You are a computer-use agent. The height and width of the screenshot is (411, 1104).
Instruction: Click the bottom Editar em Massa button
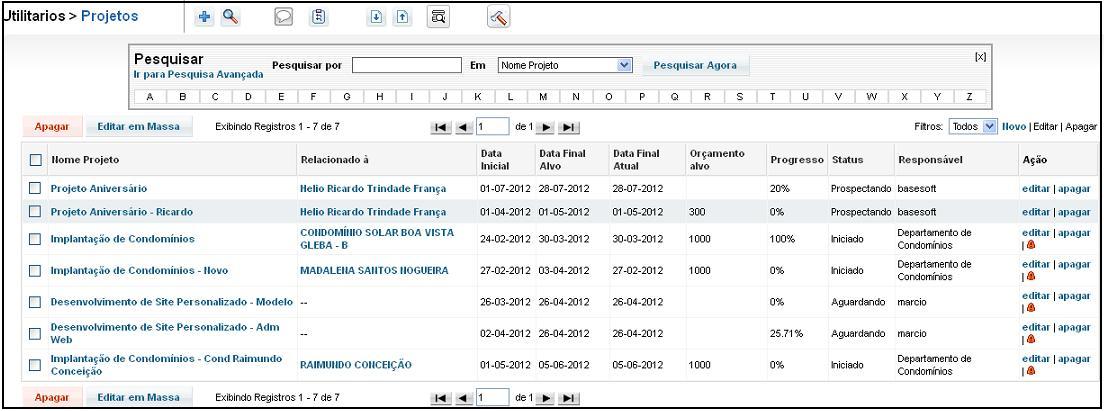pos(138,398)
